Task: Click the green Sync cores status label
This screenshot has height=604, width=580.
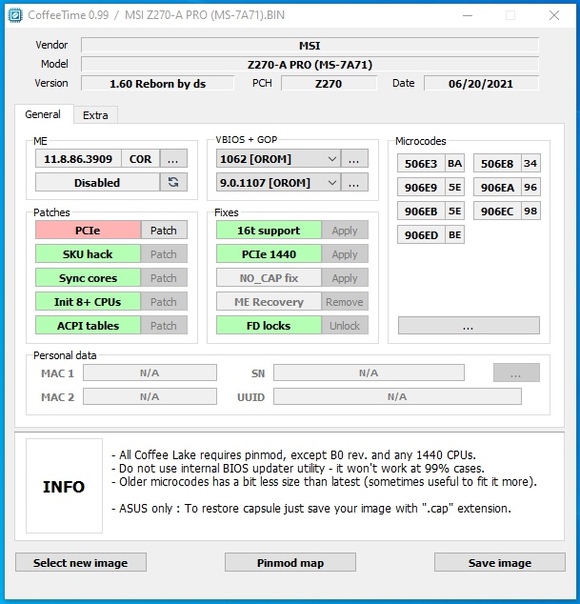Action: 88,278
